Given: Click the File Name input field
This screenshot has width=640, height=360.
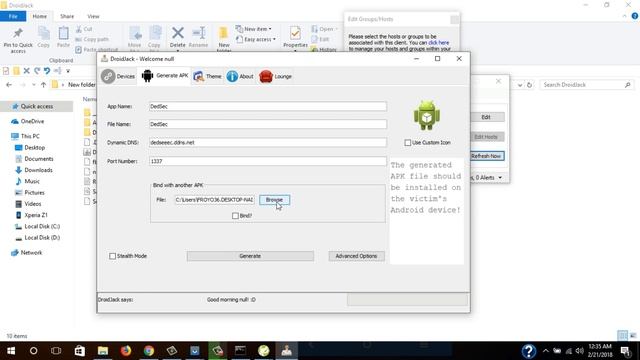Looking at the screenshot, I should click(268, 124).
